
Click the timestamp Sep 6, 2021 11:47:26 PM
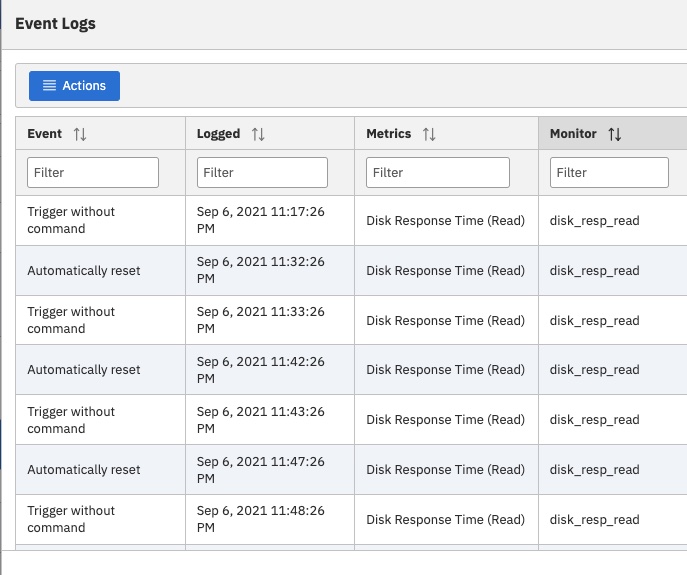pyautogui.click(x=261, y=470)
